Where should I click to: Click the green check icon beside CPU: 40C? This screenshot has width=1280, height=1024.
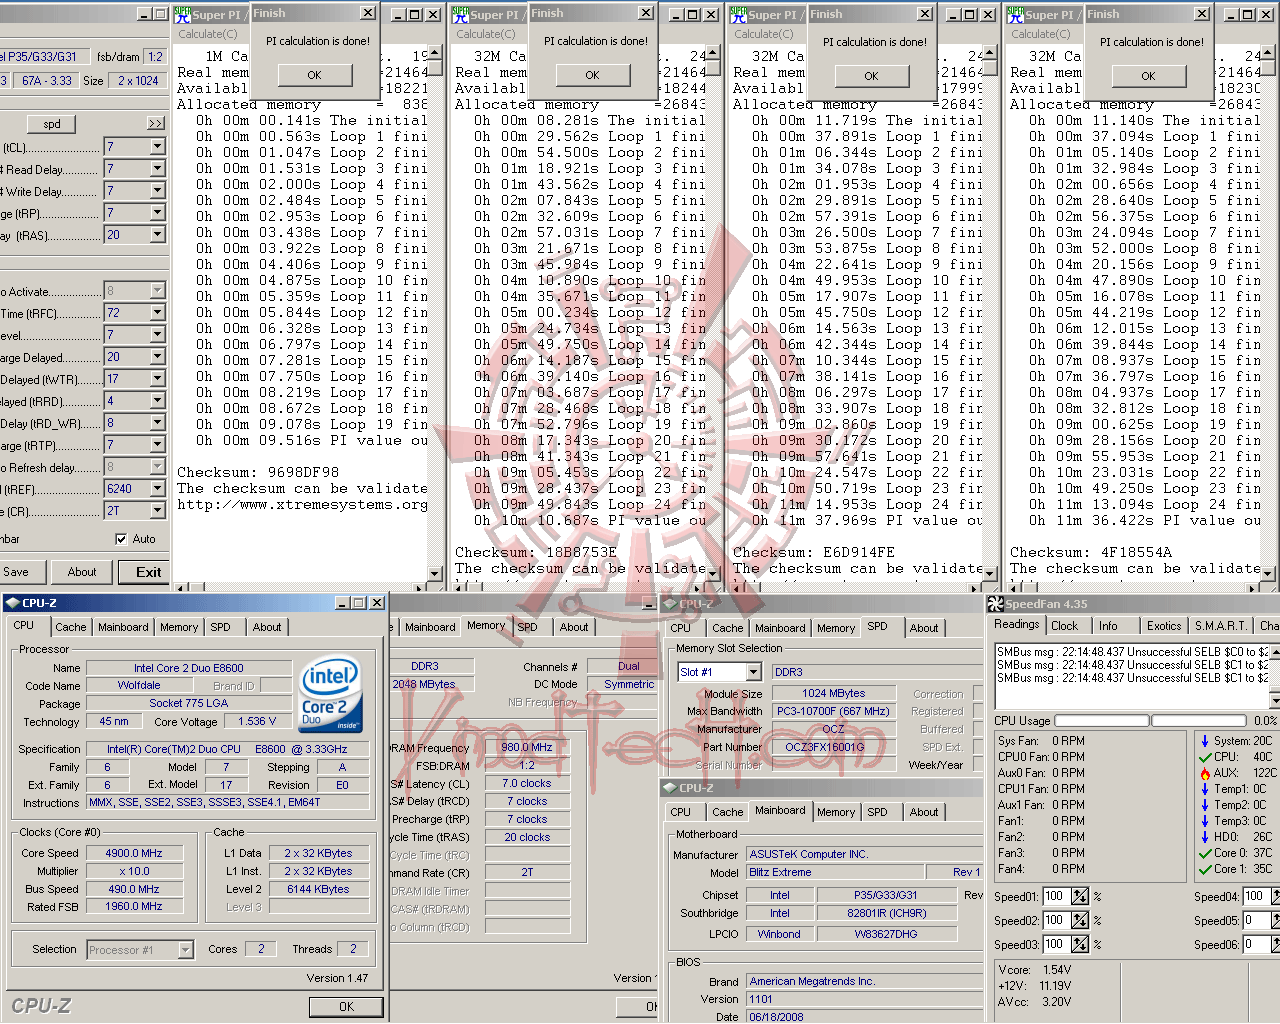[1204, 757]
